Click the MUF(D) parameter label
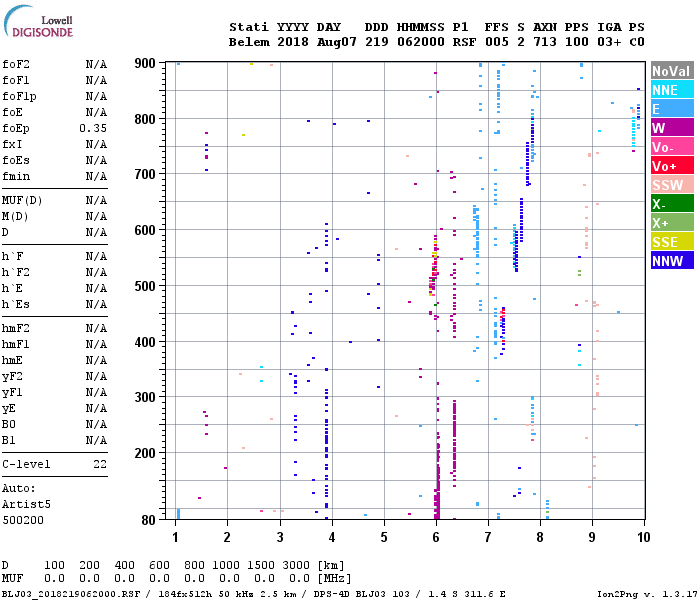 coord(22,200)
